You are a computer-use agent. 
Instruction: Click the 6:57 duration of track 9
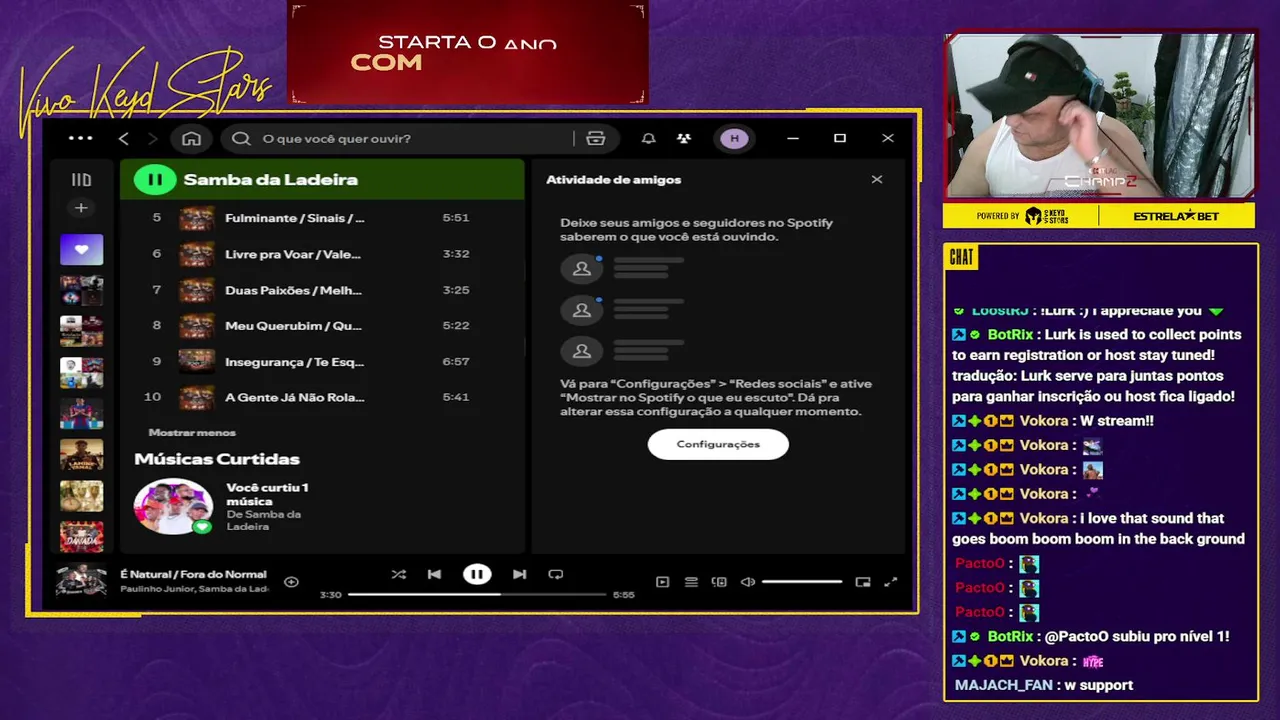click(x=455, y=361)
